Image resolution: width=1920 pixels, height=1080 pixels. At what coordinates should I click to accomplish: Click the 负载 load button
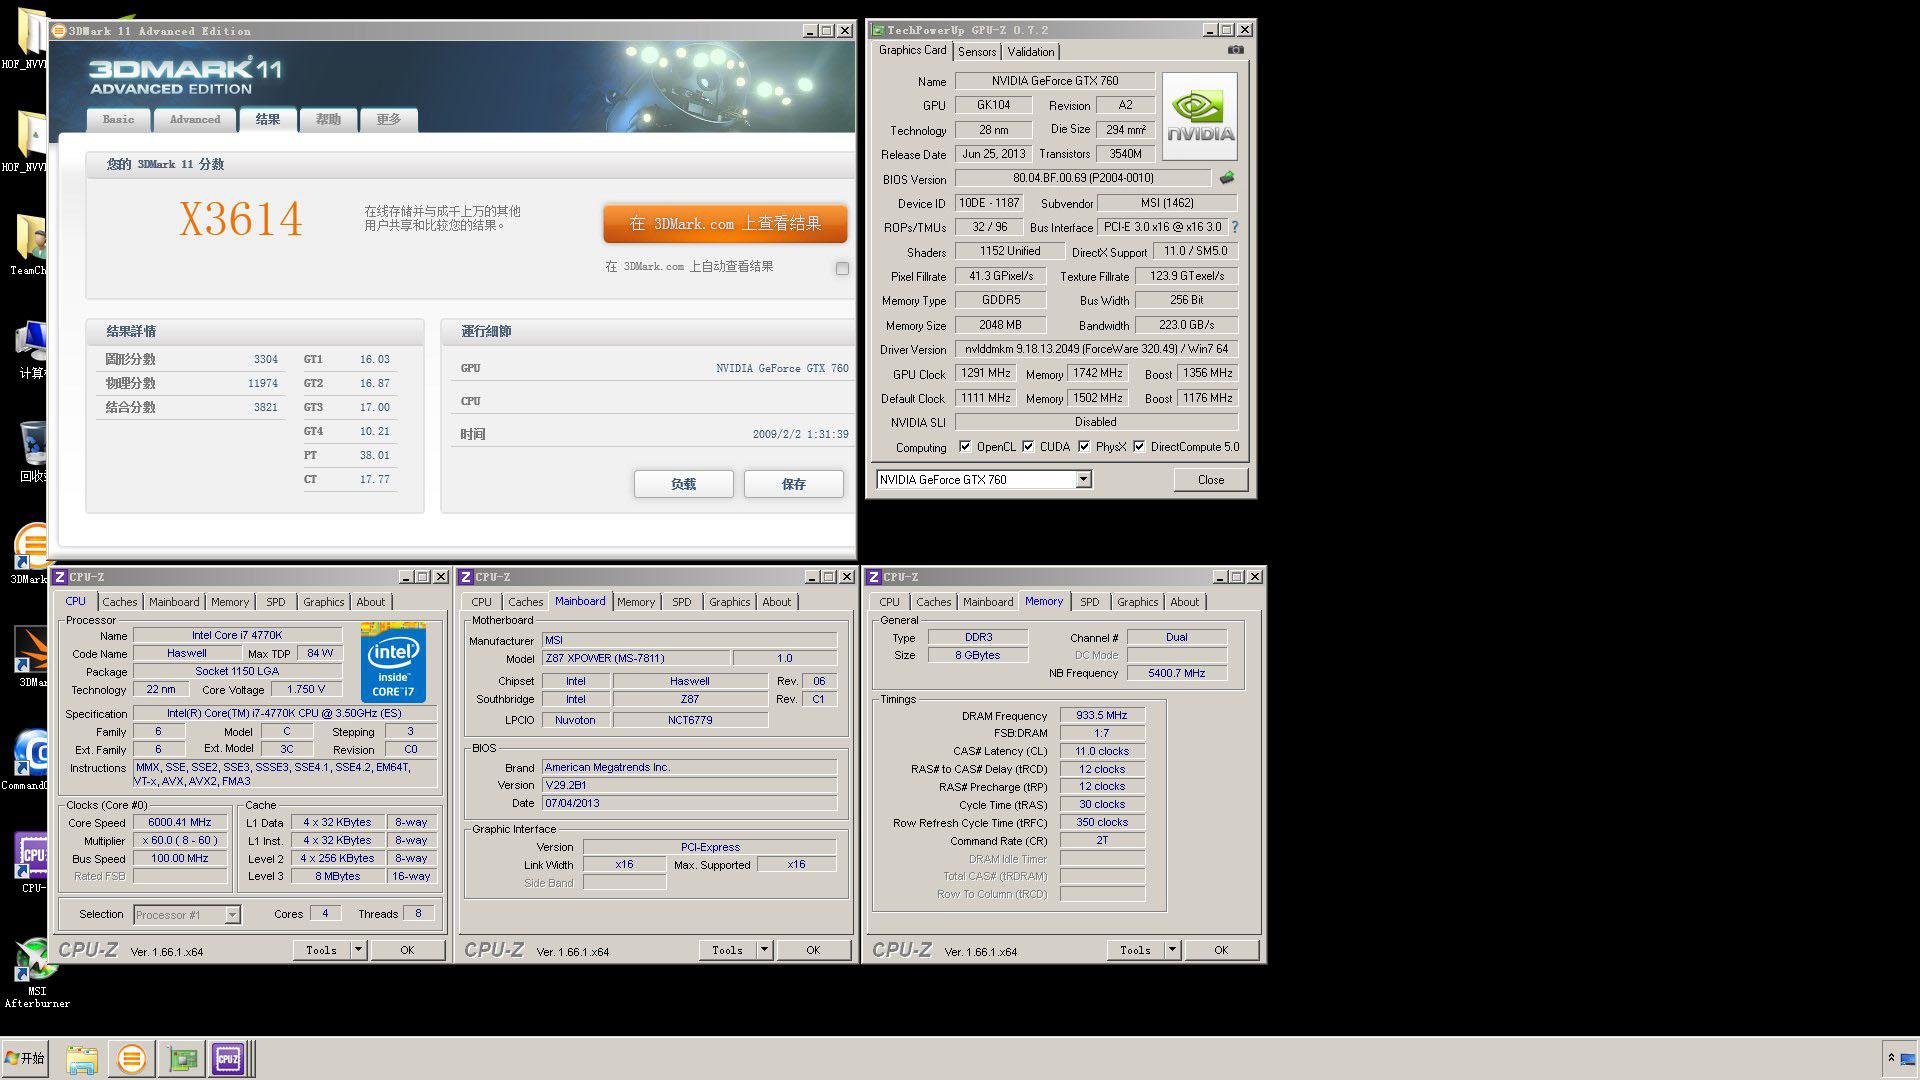(683, 484)
